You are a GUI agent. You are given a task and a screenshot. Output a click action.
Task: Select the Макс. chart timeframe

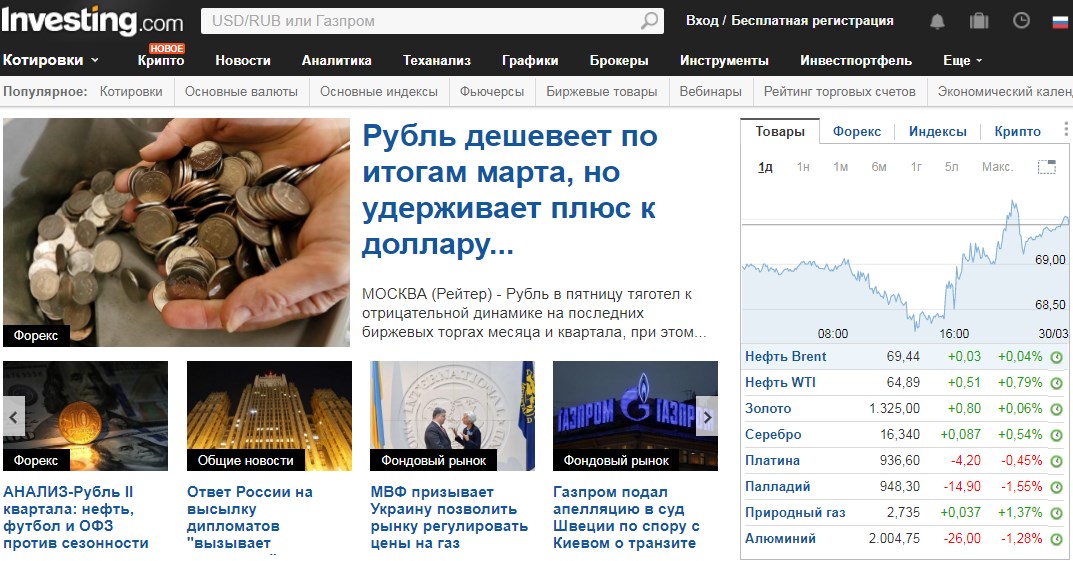pyautogui.click(x=997, y=167)
